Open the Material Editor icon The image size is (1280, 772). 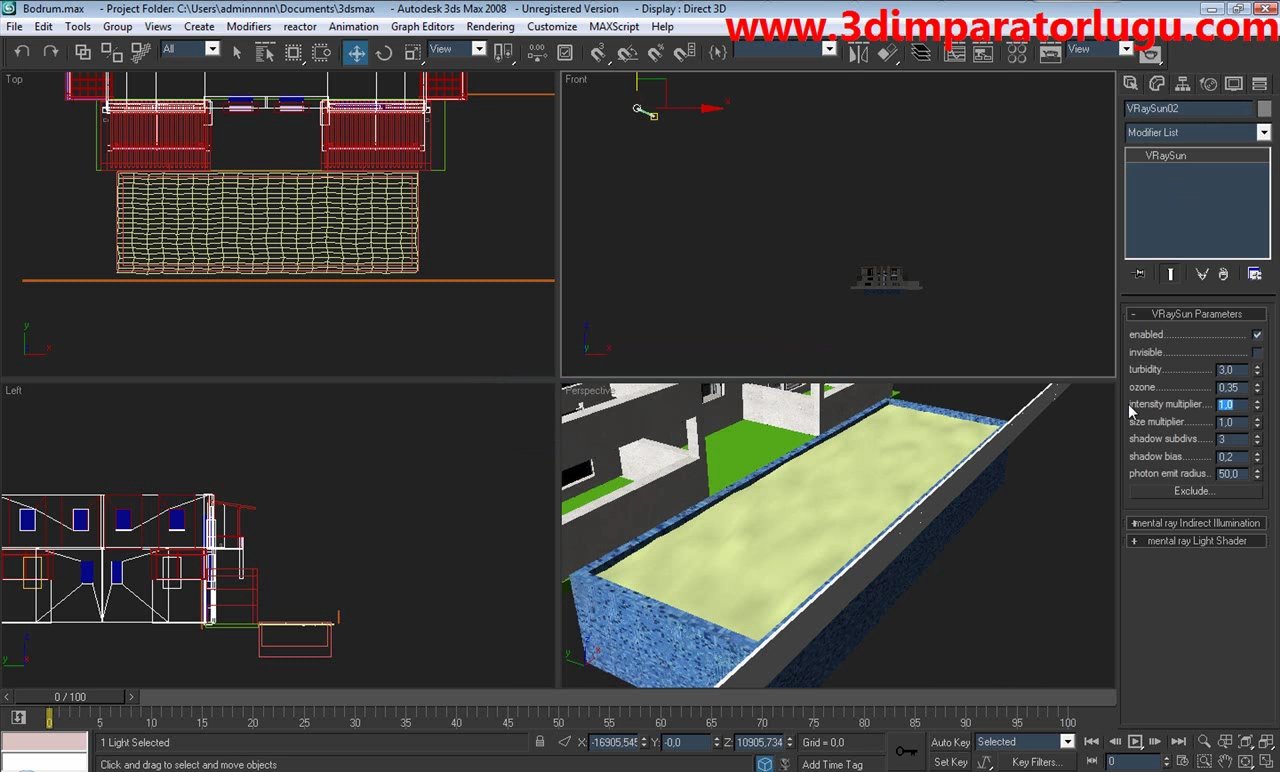(x=1017, y=52)
